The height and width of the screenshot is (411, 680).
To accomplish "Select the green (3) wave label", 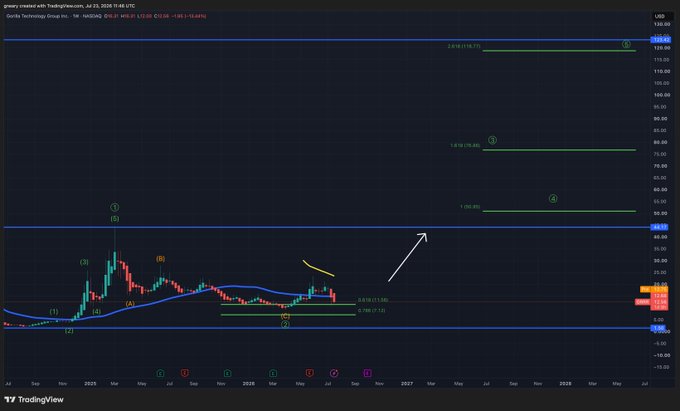I will tap(84, 262).
